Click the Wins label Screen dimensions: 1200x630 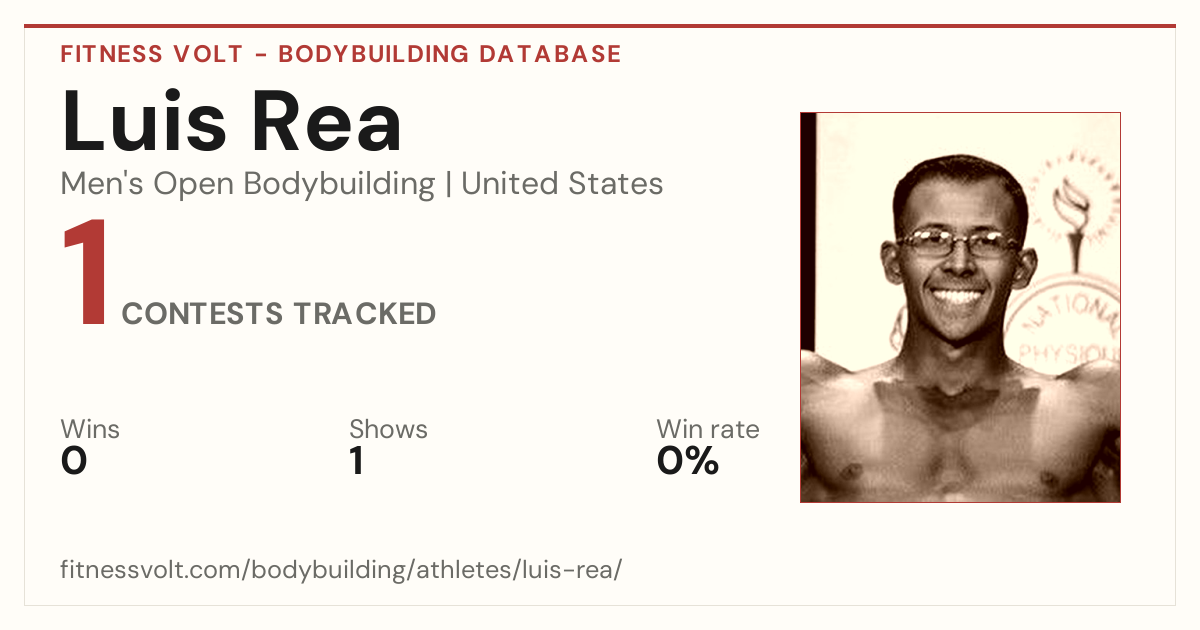tap(90, 430)
